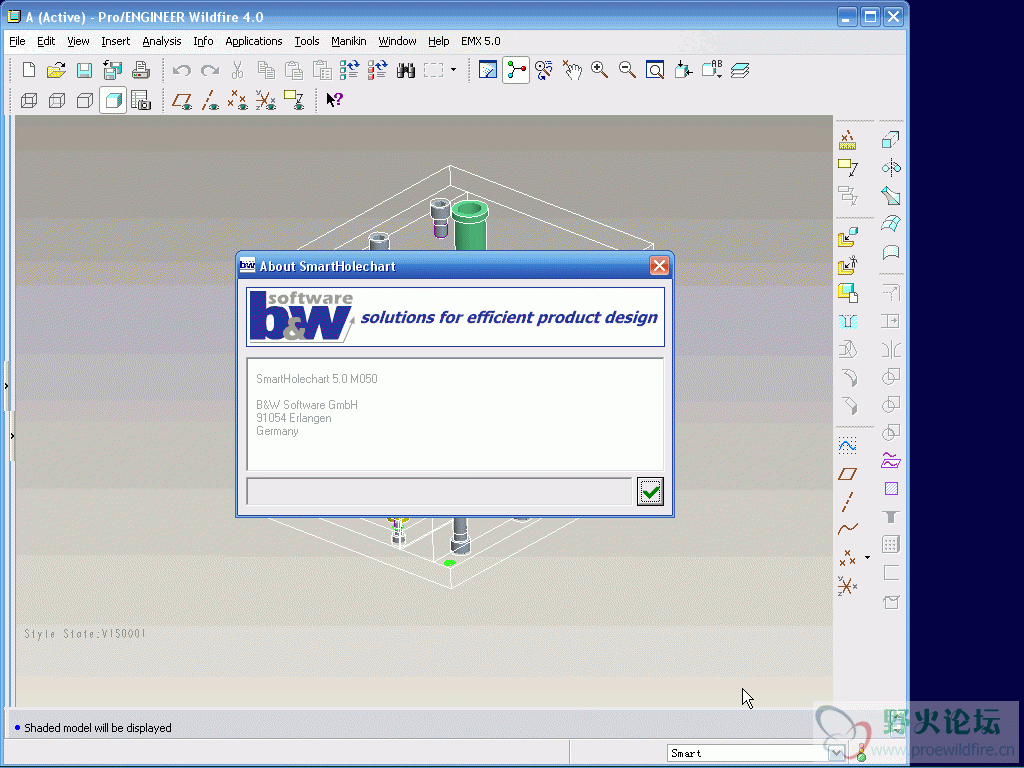Toggle datum planes visibility
Viewport: 1024px width, 768px height.
182,101
